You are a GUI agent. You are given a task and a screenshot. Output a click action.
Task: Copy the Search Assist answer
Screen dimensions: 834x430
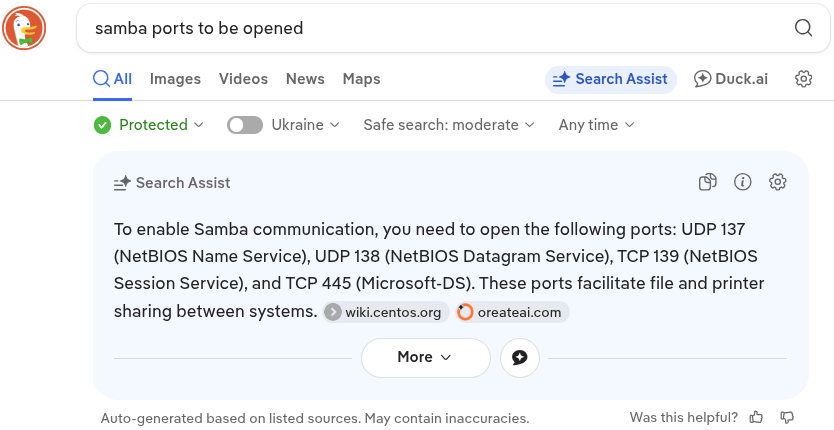pos(707,182)
